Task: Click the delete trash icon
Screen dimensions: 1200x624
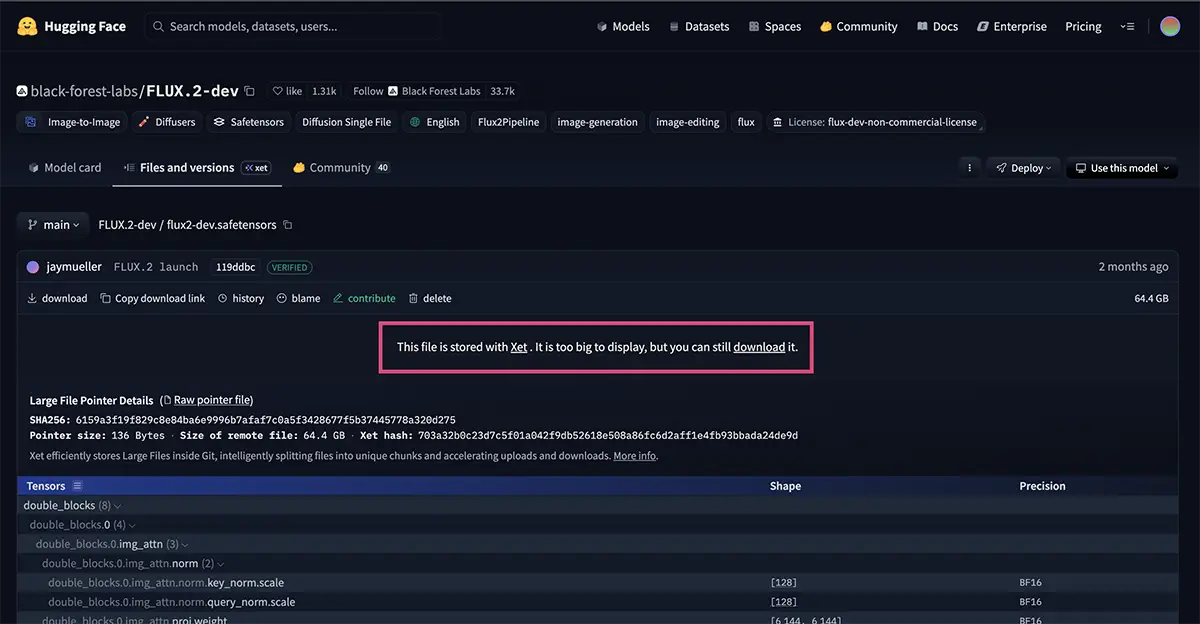Action: pos(413,298)
